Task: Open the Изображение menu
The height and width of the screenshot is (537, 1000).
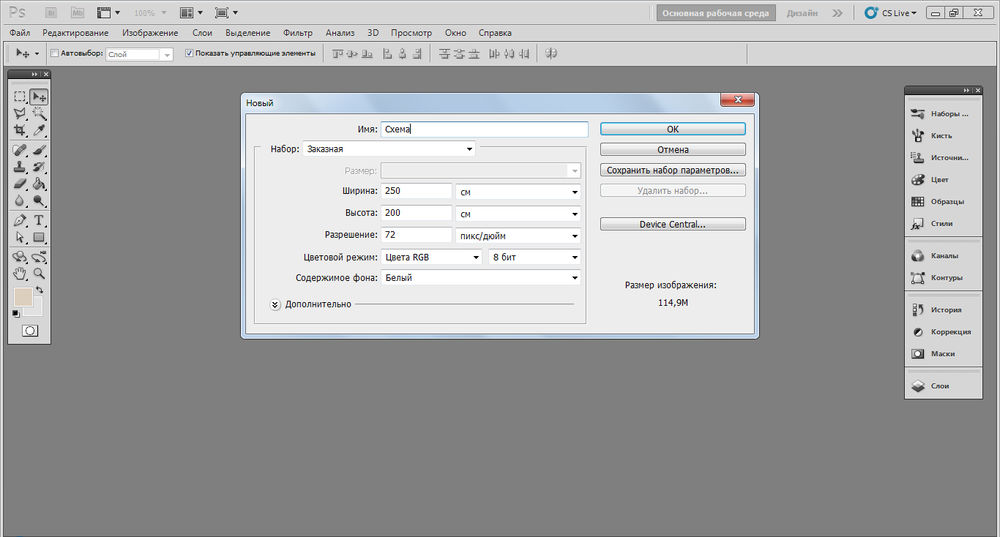Action: coord(150,33)
